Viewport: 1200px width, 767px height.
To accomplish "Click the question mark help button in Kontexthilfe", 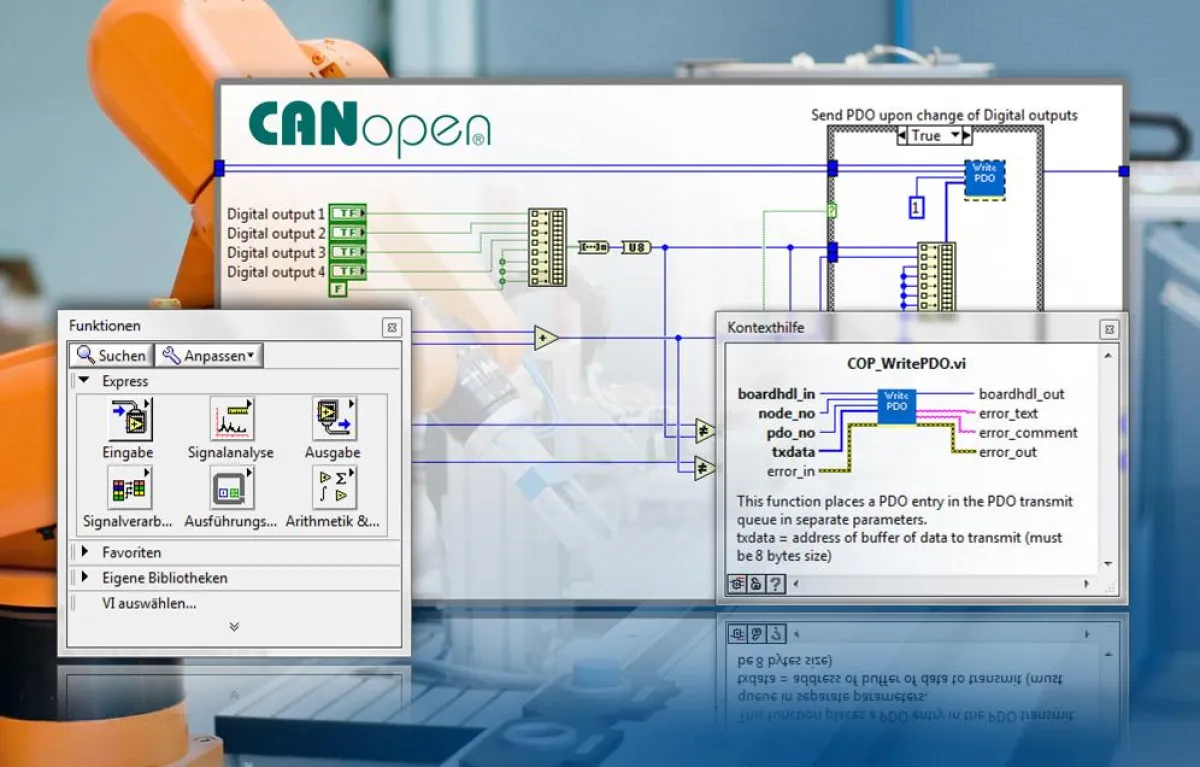I will [x=777, y=583].
